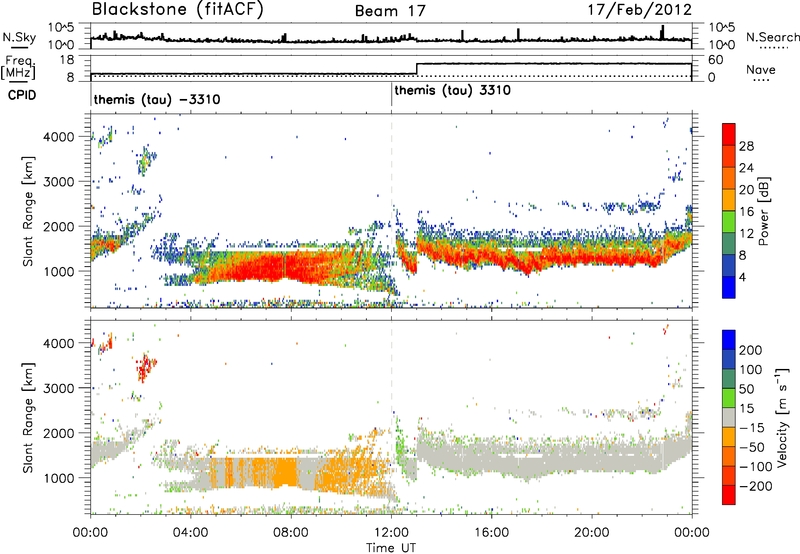Screen dimensions: 800x554
Task: Select the 'themis (tau) -3310' CPID text
Action: [157, 99]
